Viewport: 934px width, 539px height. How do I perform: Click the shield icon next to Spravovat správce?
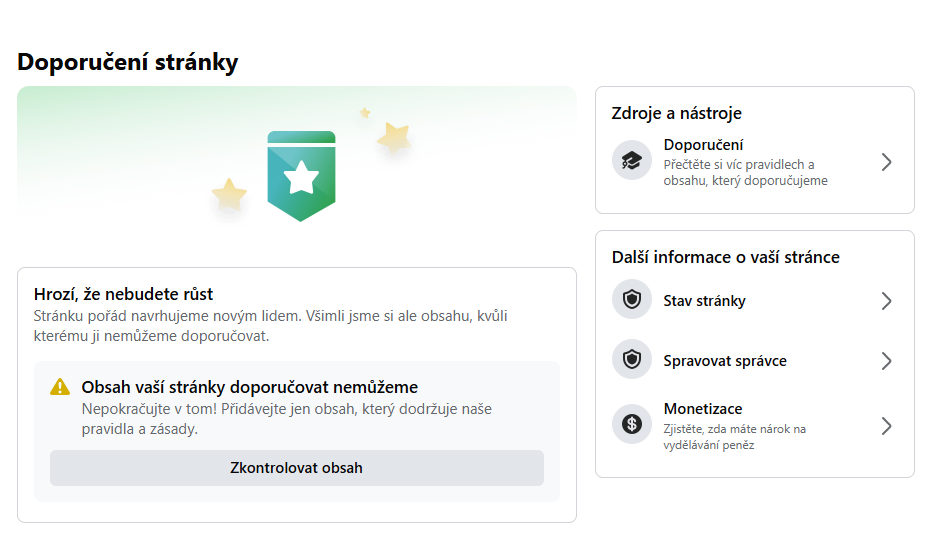[x=631, y=359]
